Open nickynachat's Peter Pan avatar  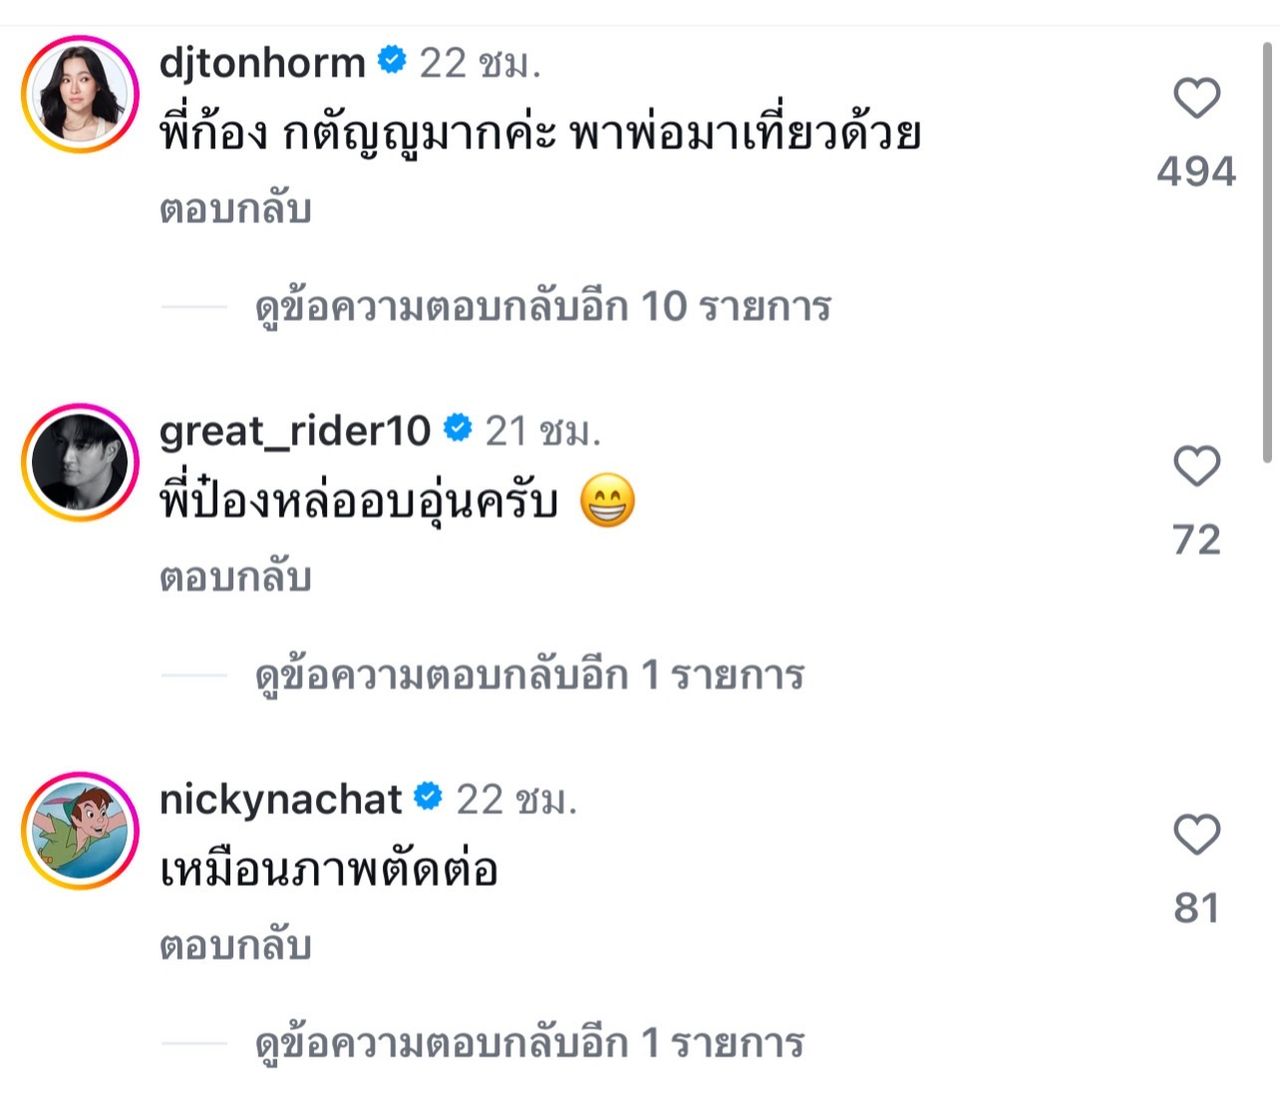[80, 830]
